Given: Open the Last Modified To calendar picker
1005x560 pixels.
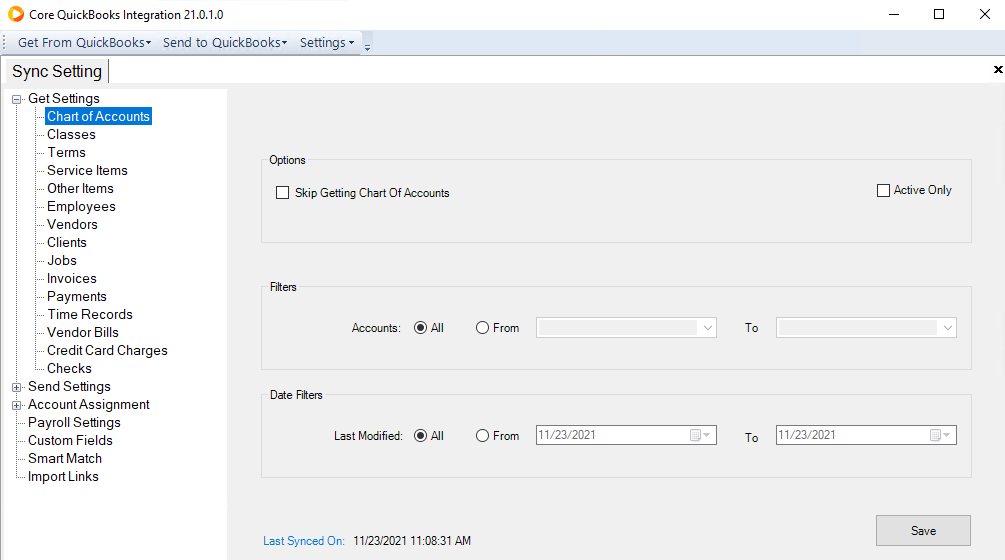Looking at the screenshot, I should (x=940, y=435).
